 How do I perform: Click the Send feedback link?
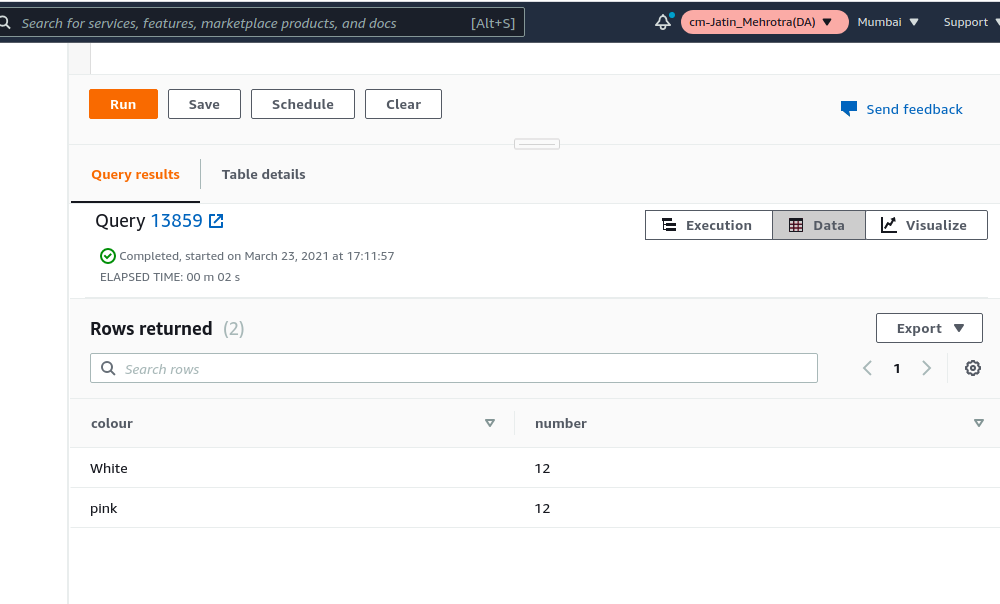(x=914, y=109)
